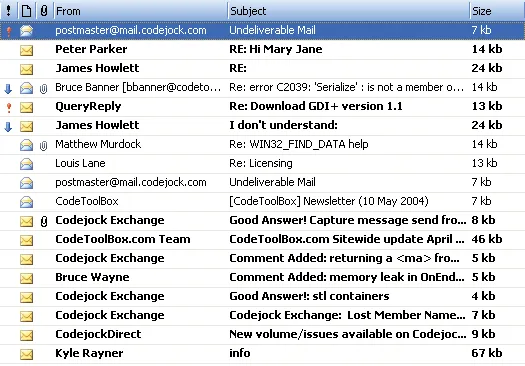525x366 pixels.
Task: Click the envelope icon beside Bruce Wayne
Action: 26,278
